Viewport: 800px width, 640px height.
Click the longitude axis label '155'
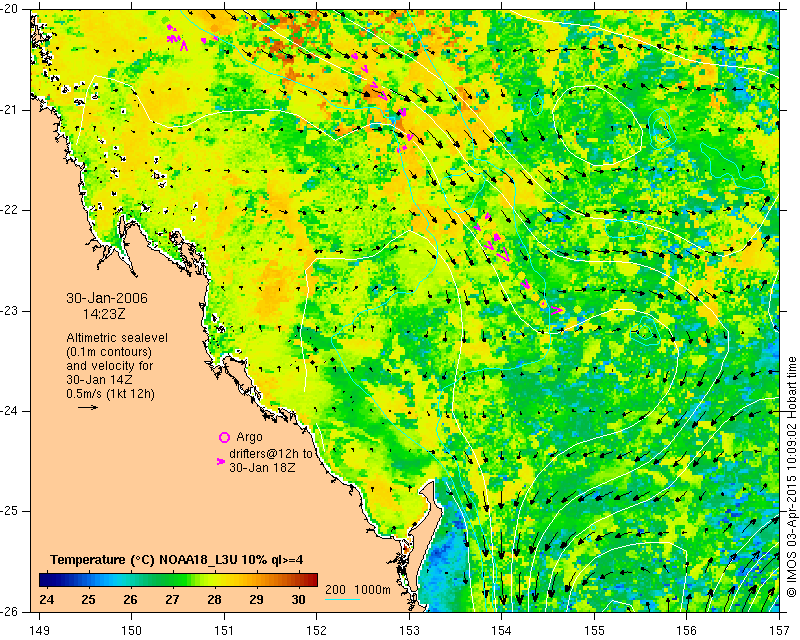tap(594, 631)
